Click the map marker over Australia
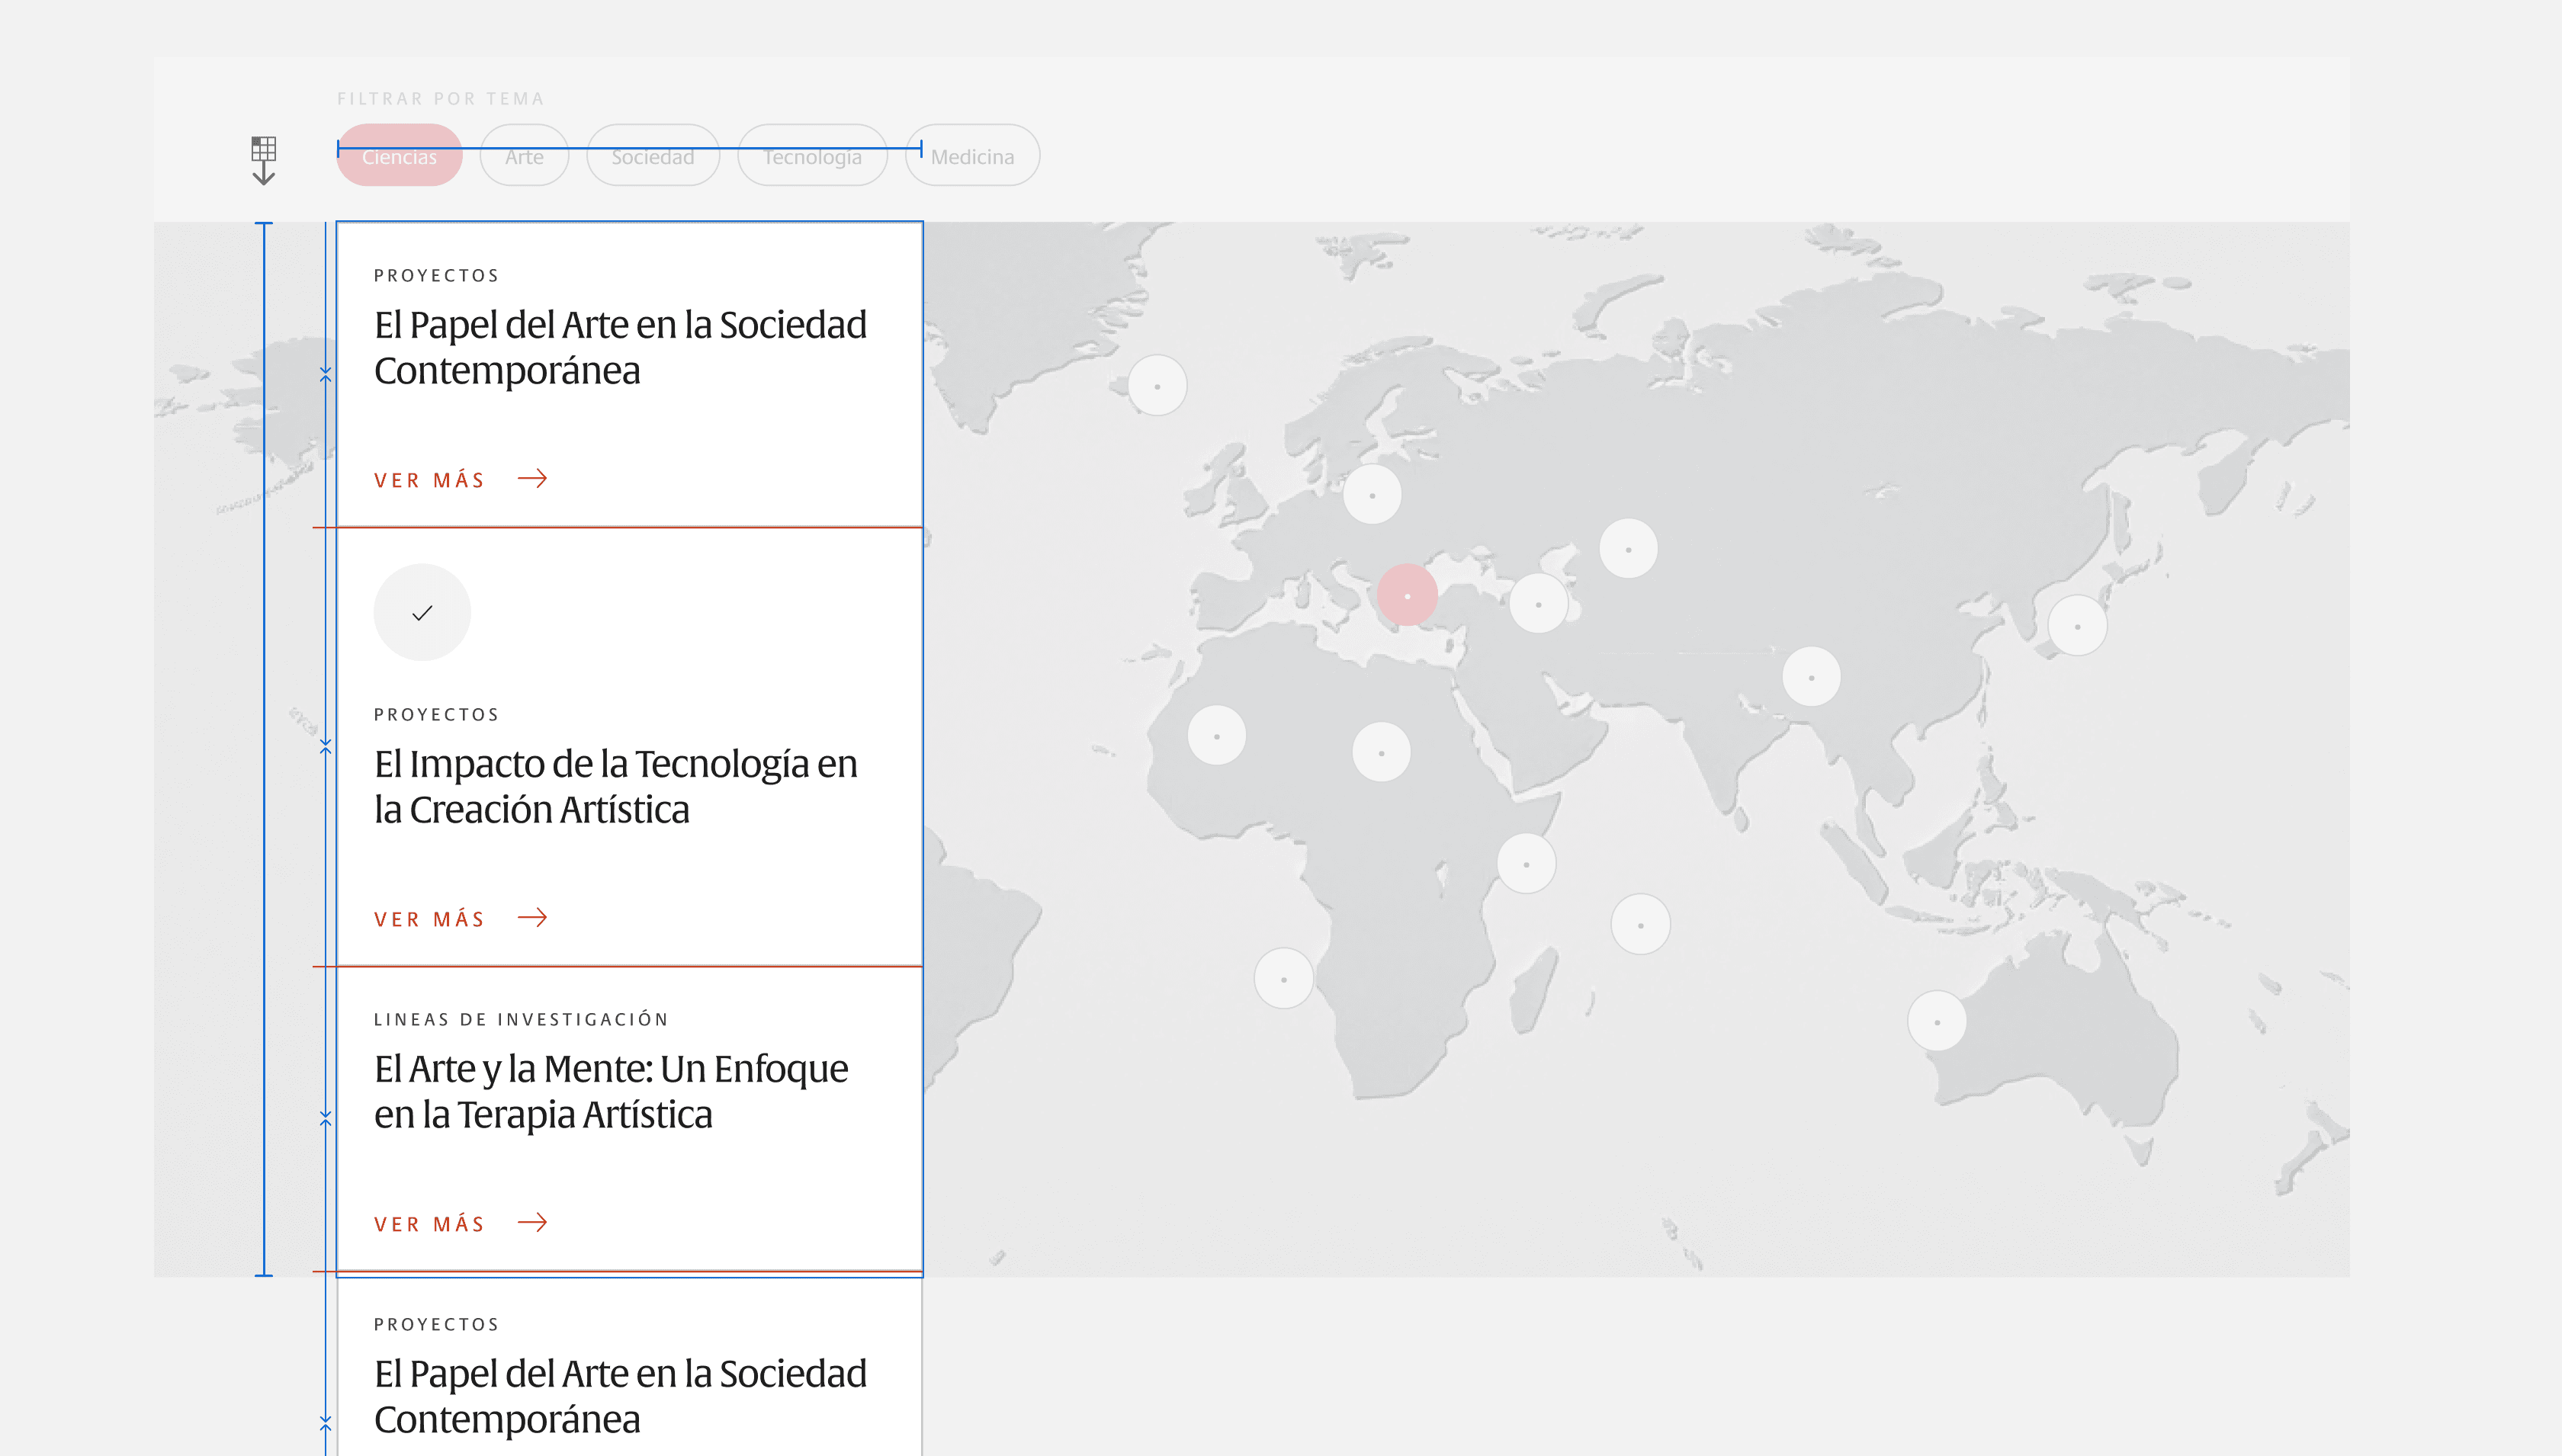The height and width of the screenshot is (1456, 2562). (1936, 1021)
